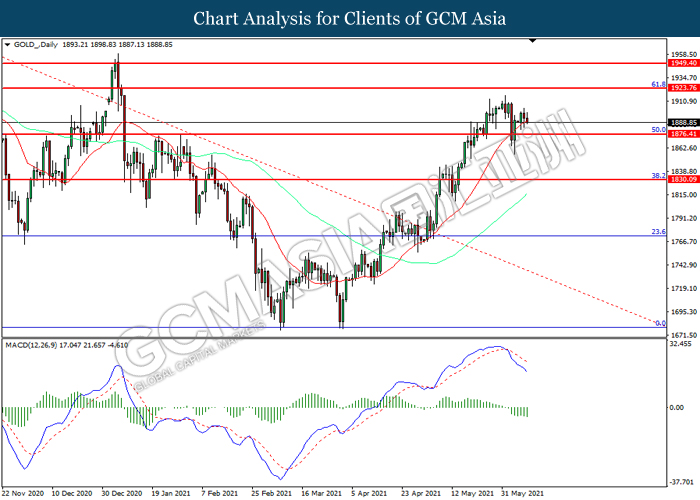
Task: Click the 19 Jan 2021 date label
Action: tap(172, 493)
